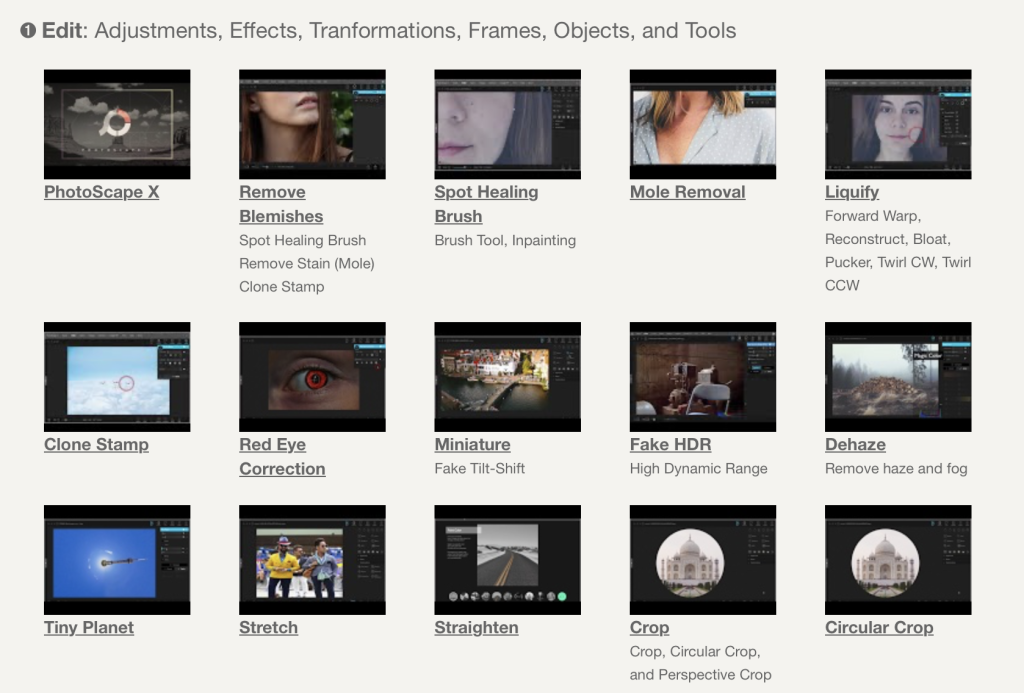This screenshot has height=693, width=1024.
Task: Open the Fake HDR thumbnail image
Action: tap(702, 377)
